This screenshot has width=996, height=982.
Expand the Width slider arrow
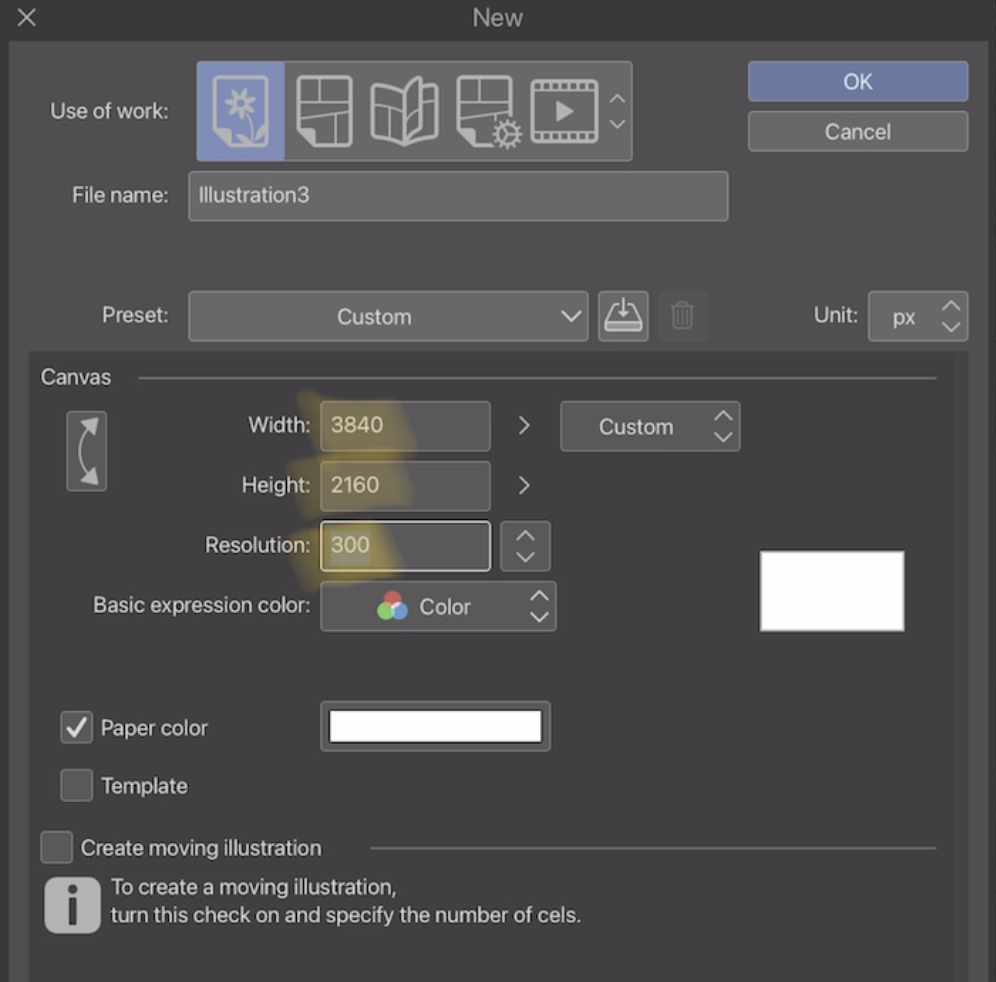pyautogui.click(x=524, y=426)
